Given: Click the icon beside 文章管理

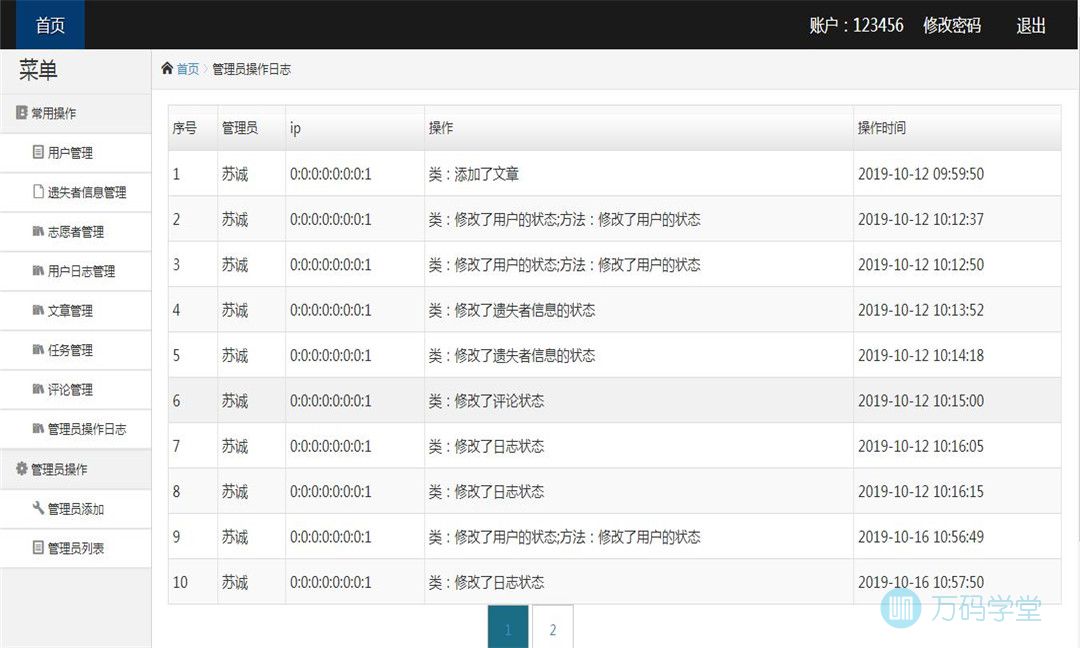Looking at the screenshot, I should [x=38, y=311].
